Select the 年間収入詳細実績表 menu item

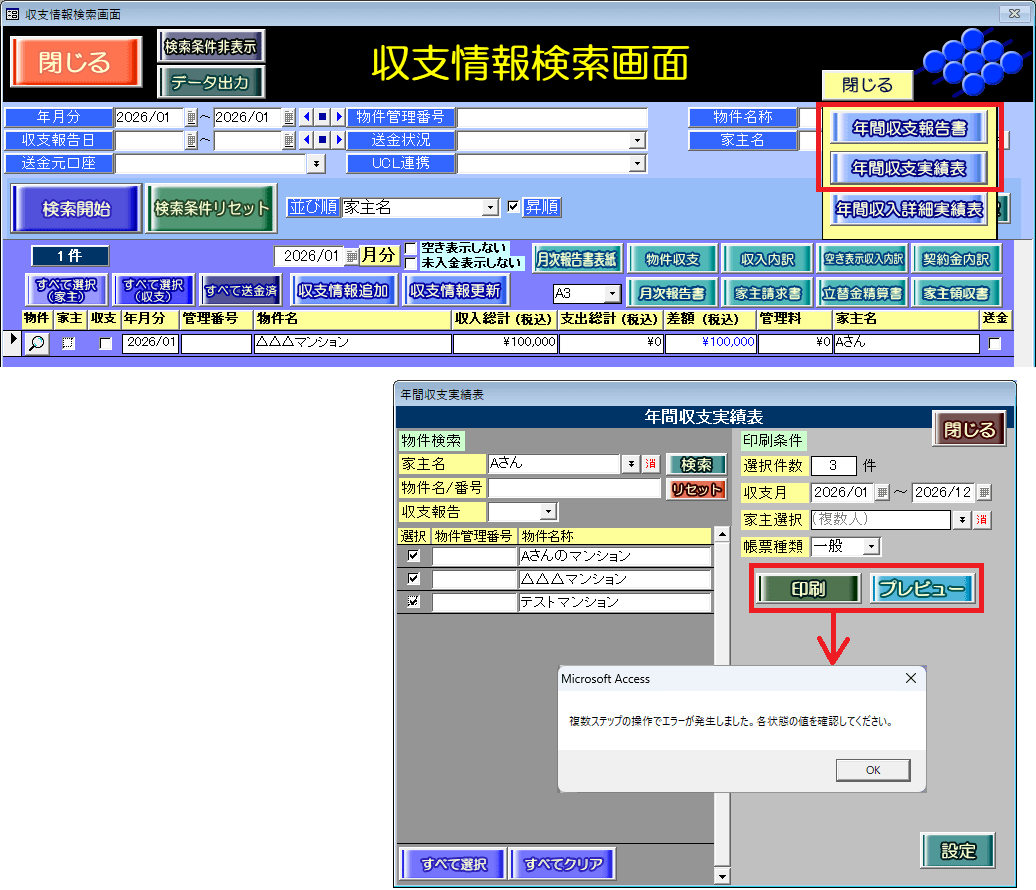pyautogui.click(x=910, y=210)
